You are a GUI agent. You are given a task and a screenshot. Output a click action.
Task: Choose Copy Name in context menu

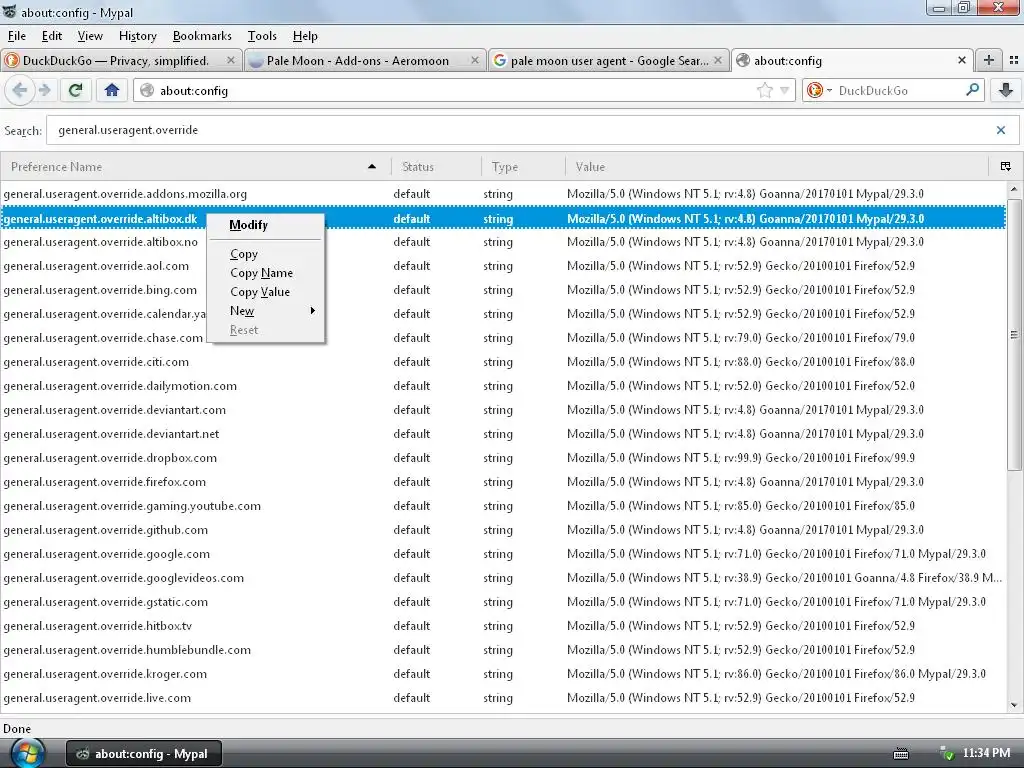(265, 272)
